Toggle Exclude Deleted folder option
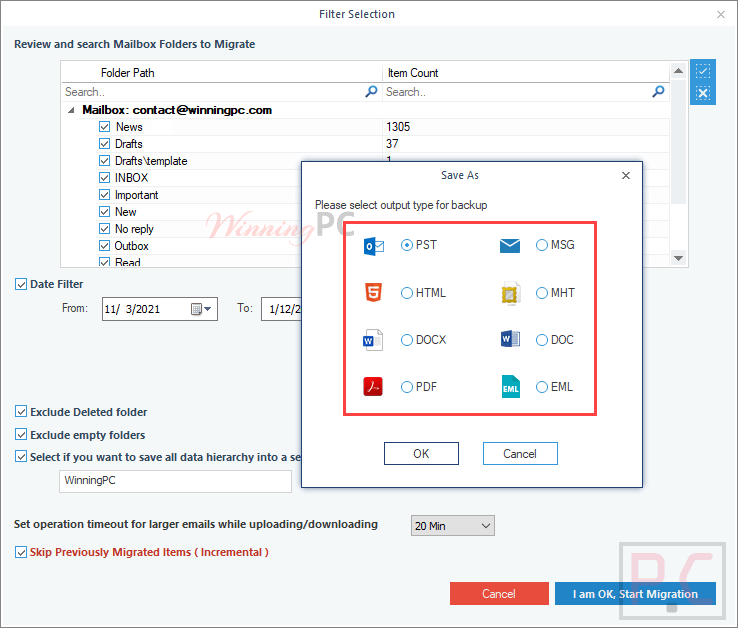Viewport: 738px width, 628px height. [x=21, y=411]
